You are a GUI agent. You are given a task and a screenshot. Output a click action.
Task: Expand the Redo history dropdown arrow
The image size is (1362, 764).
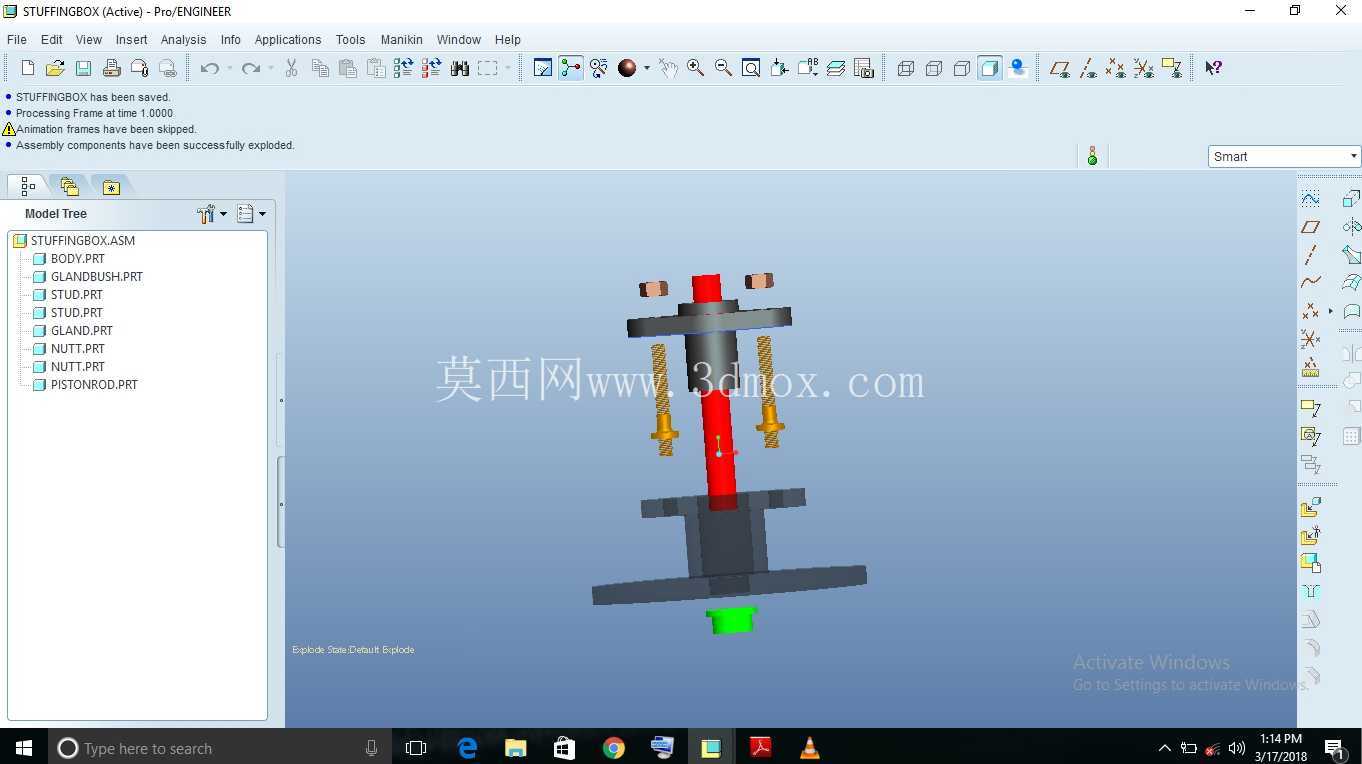270,68
